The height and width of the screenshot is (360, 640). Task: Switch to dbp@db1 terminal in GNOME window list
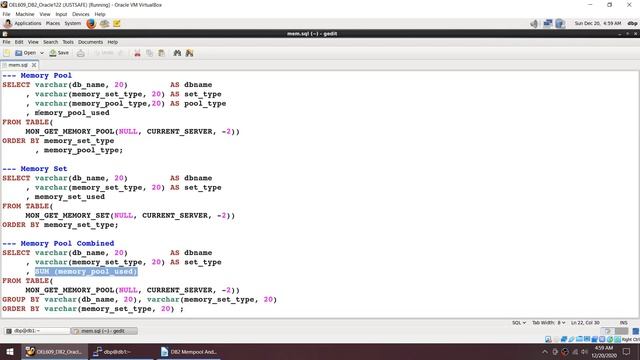pos(37,331)
